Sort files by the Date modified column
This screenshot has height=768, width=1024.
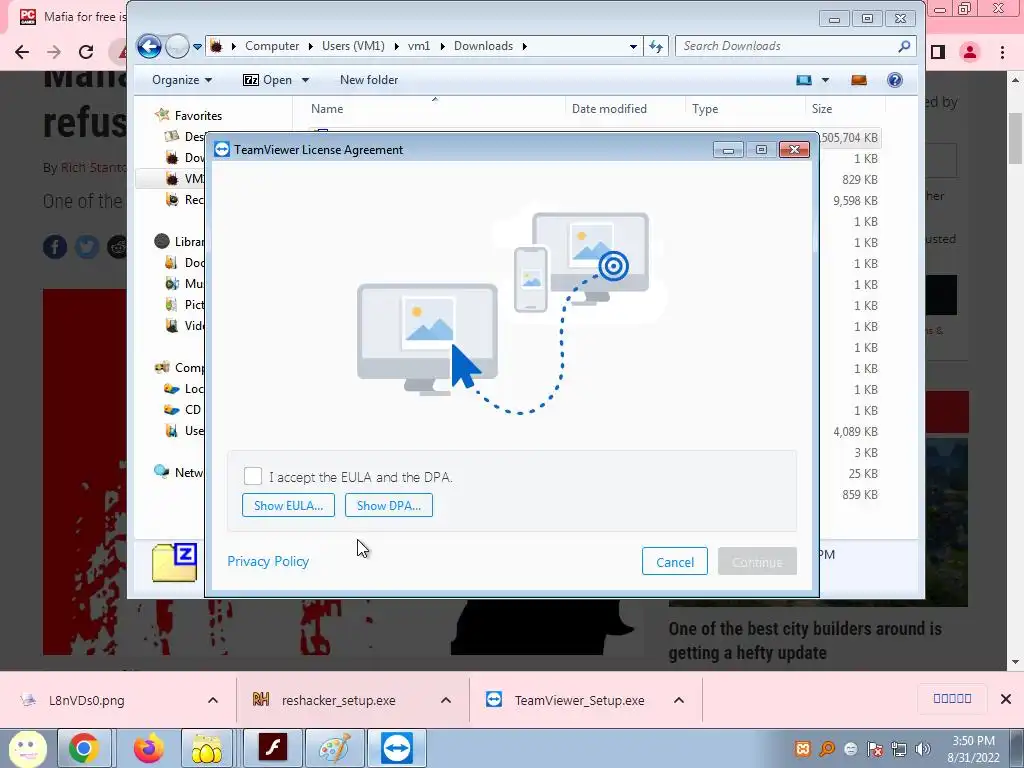click(x=609, y=109)
